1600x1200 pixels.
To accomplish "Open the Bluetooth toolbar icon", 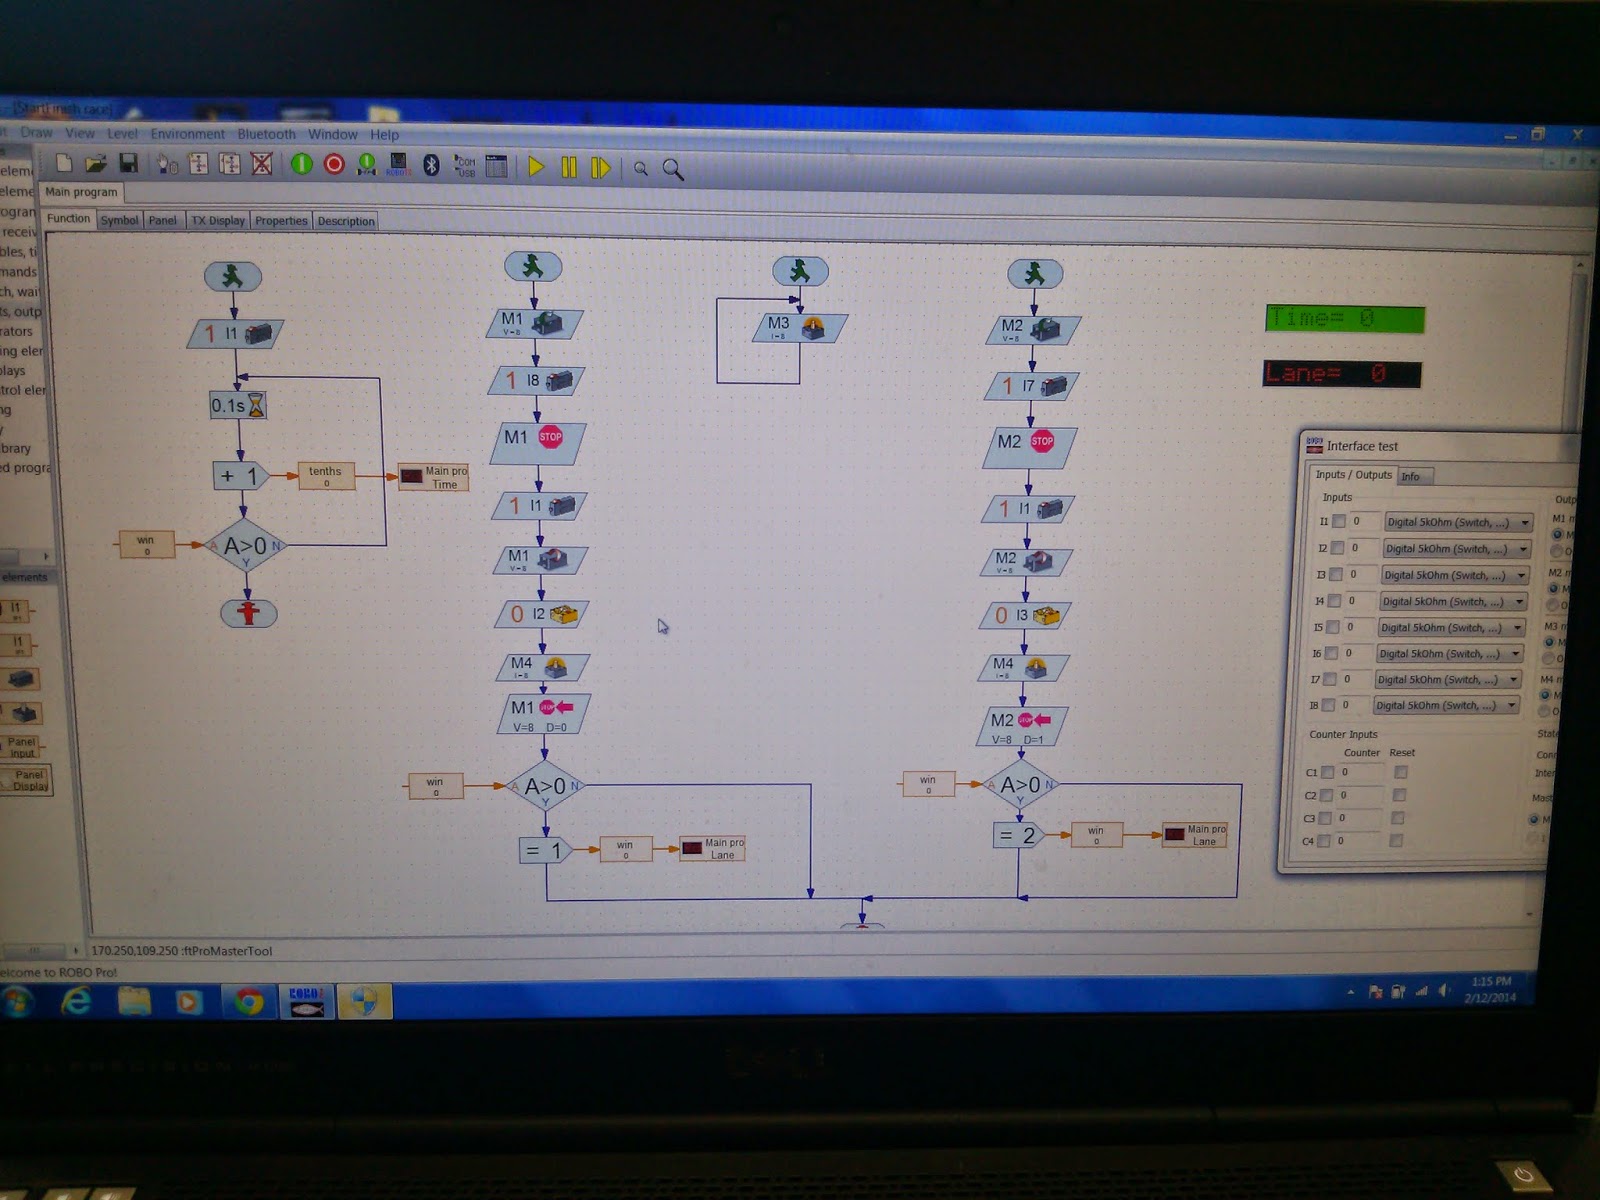I will [431, 165].
